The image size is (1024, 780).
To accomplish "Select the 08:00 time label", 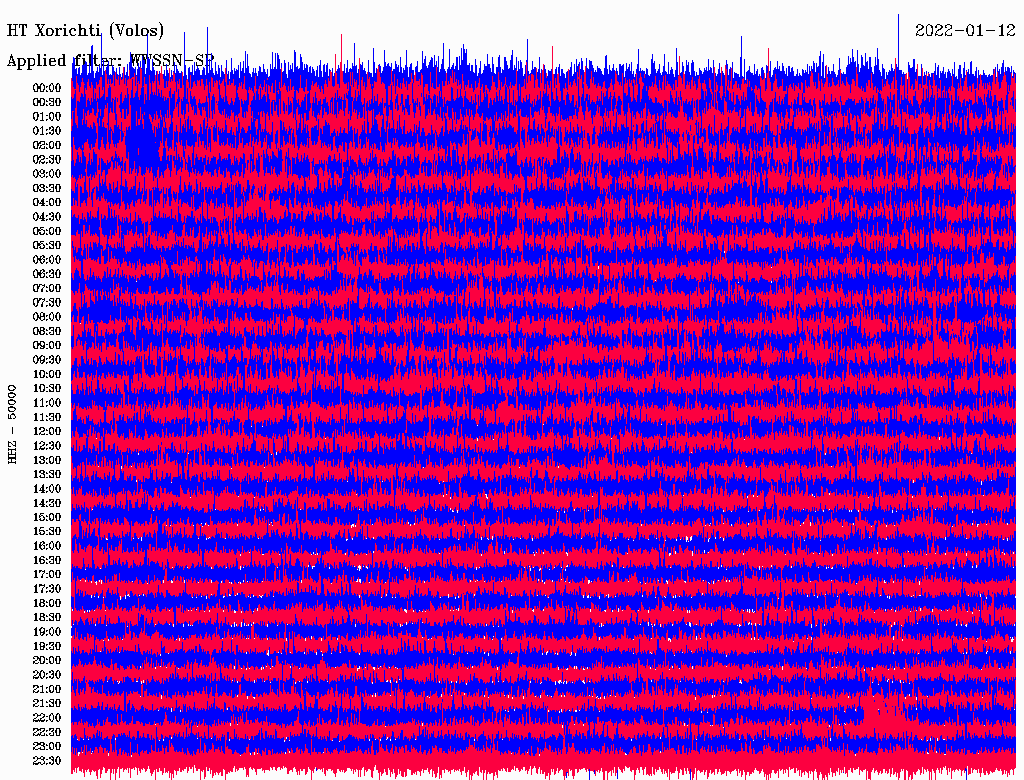I will click(x=47, y=317).
